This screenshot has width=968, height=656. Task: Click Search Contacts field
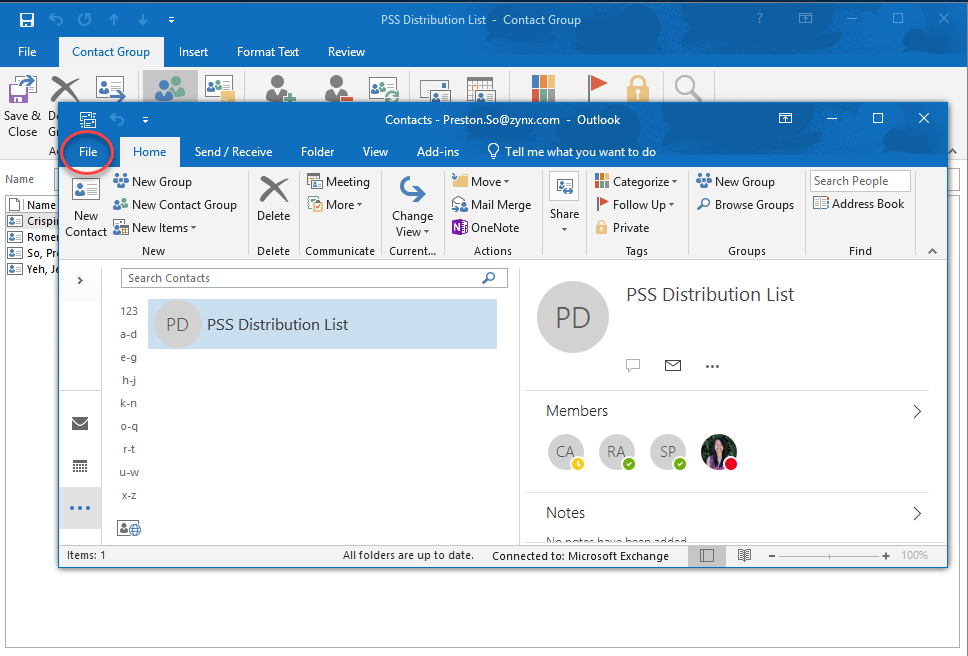(314, 278)
